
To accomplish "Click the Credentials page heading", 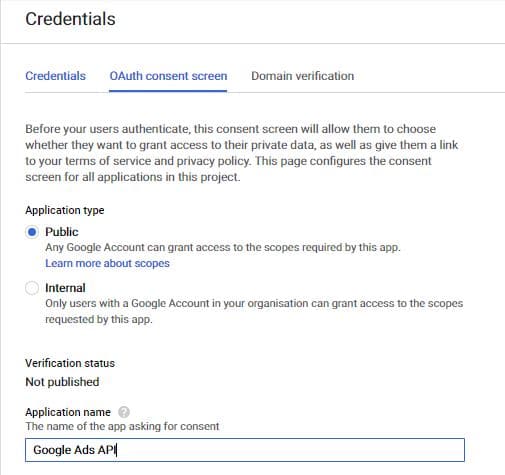I will tap(70, 19).
